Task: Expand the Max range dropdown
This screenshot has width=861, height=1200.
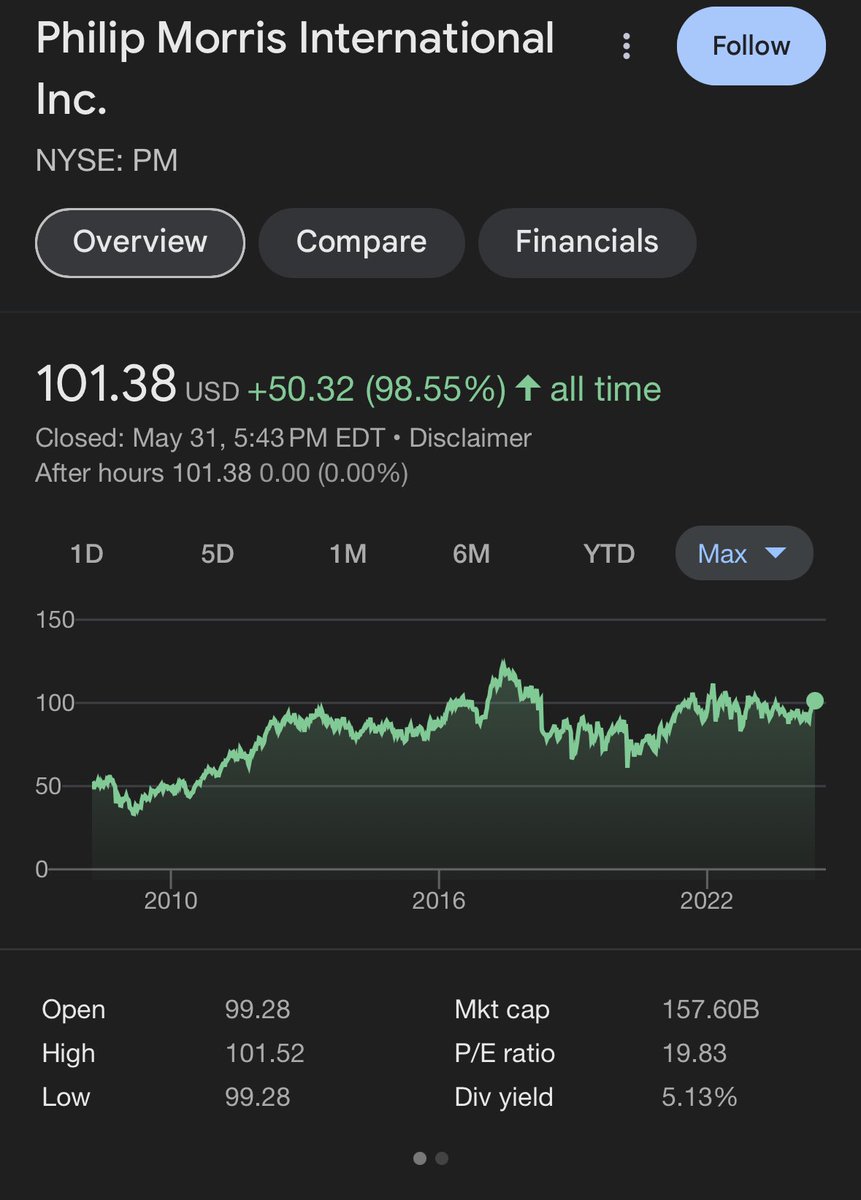Action: (x=744, y=553)
